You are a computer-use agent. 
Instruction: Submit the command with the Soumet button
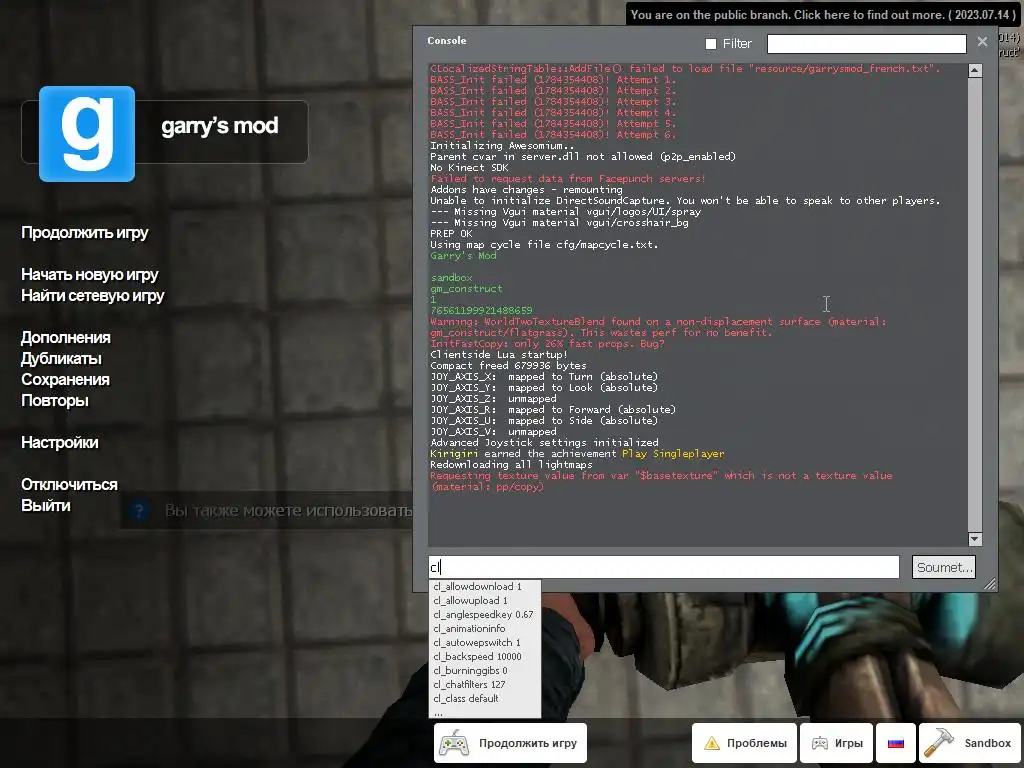click(x=944, y=567)
